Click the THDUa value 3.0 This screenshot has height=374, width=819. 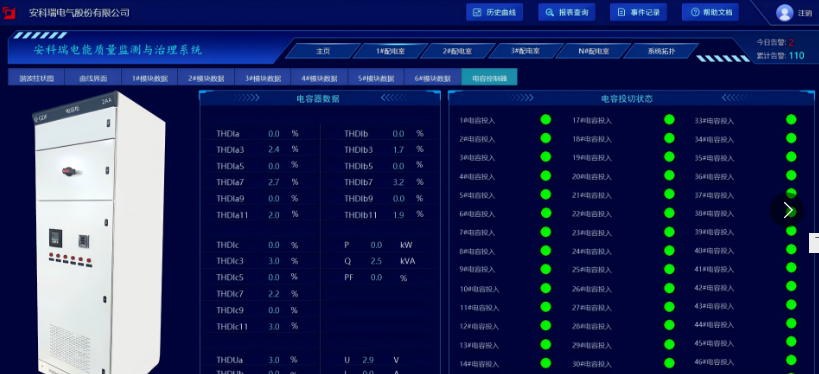coord(274,360)
